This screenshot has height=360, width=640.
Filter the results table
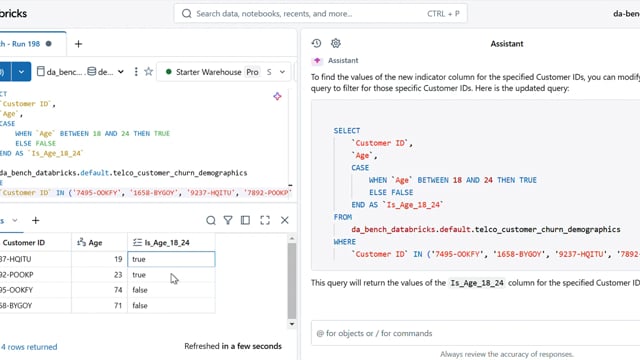click(x=228, y=220)
